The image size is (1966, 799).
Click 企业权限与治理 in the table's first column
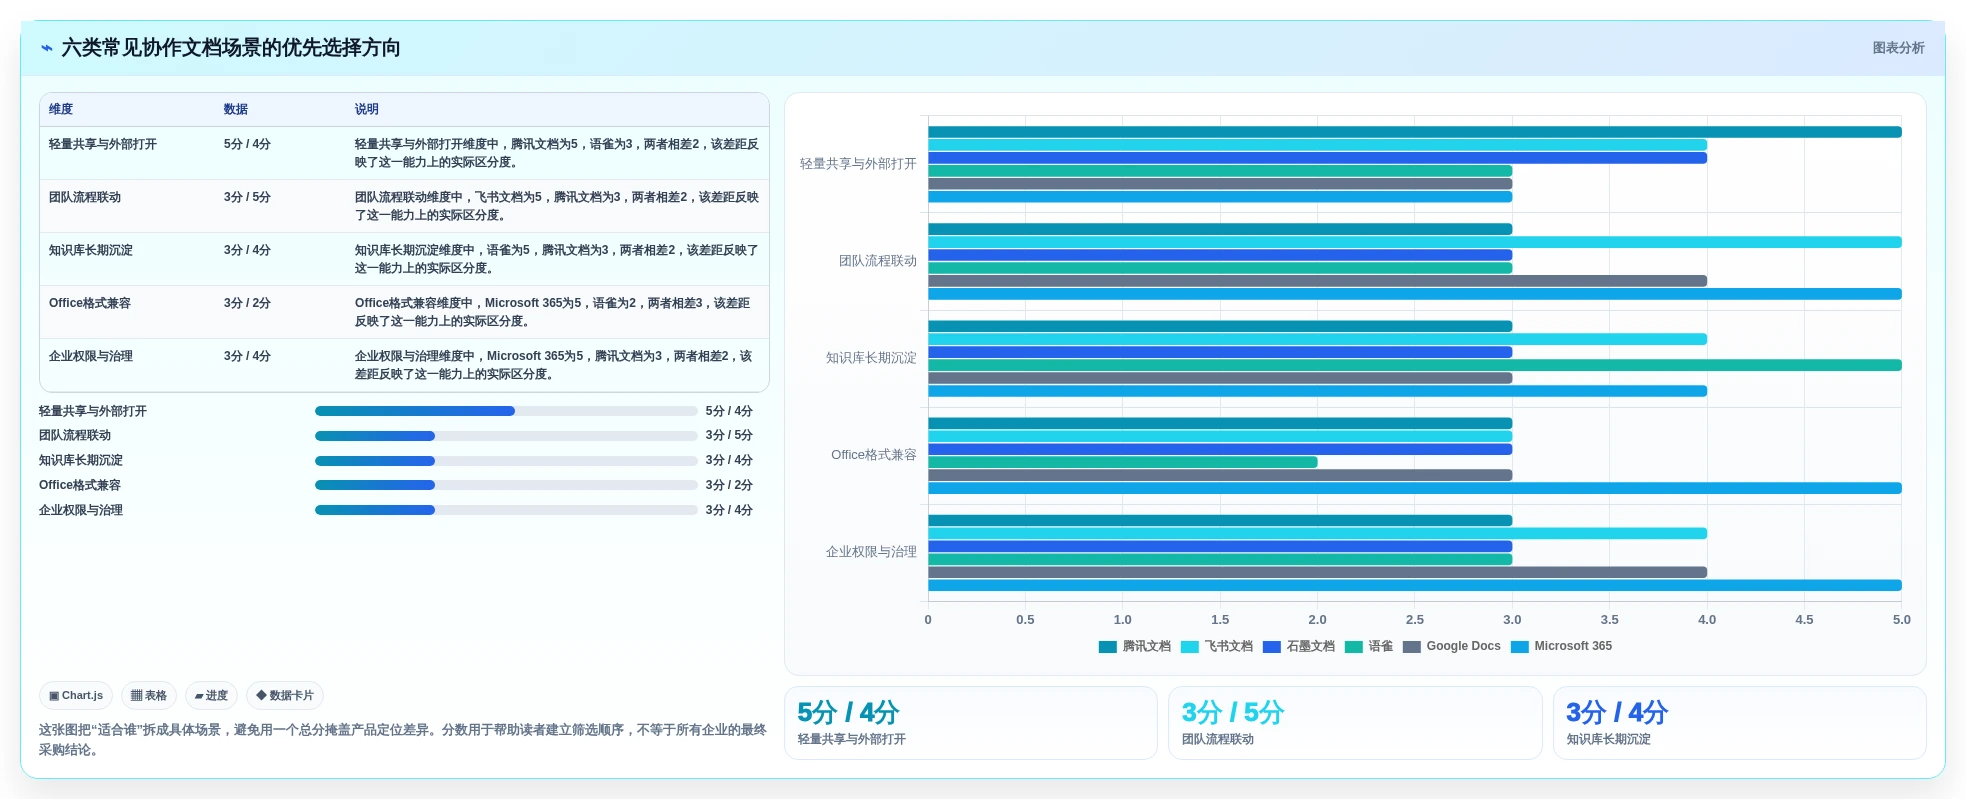[x=91, y=356]
